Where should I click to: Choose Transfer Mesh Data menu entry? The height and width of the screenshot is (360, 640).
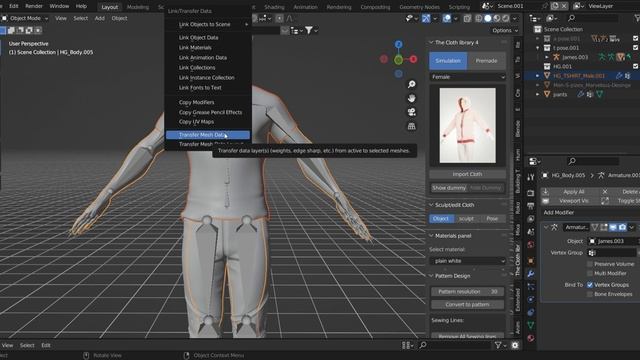tap(208, 135)
